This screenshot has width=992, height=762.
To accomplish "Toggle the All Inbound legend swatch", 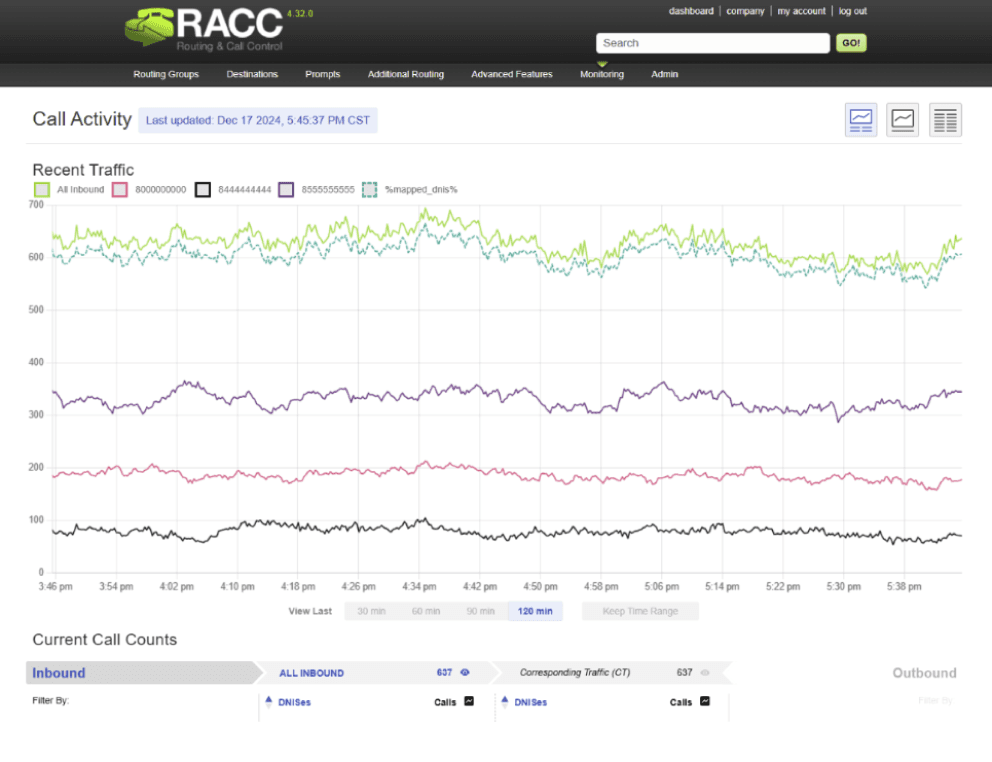I will pyautogui.click(x=42, y=189).
